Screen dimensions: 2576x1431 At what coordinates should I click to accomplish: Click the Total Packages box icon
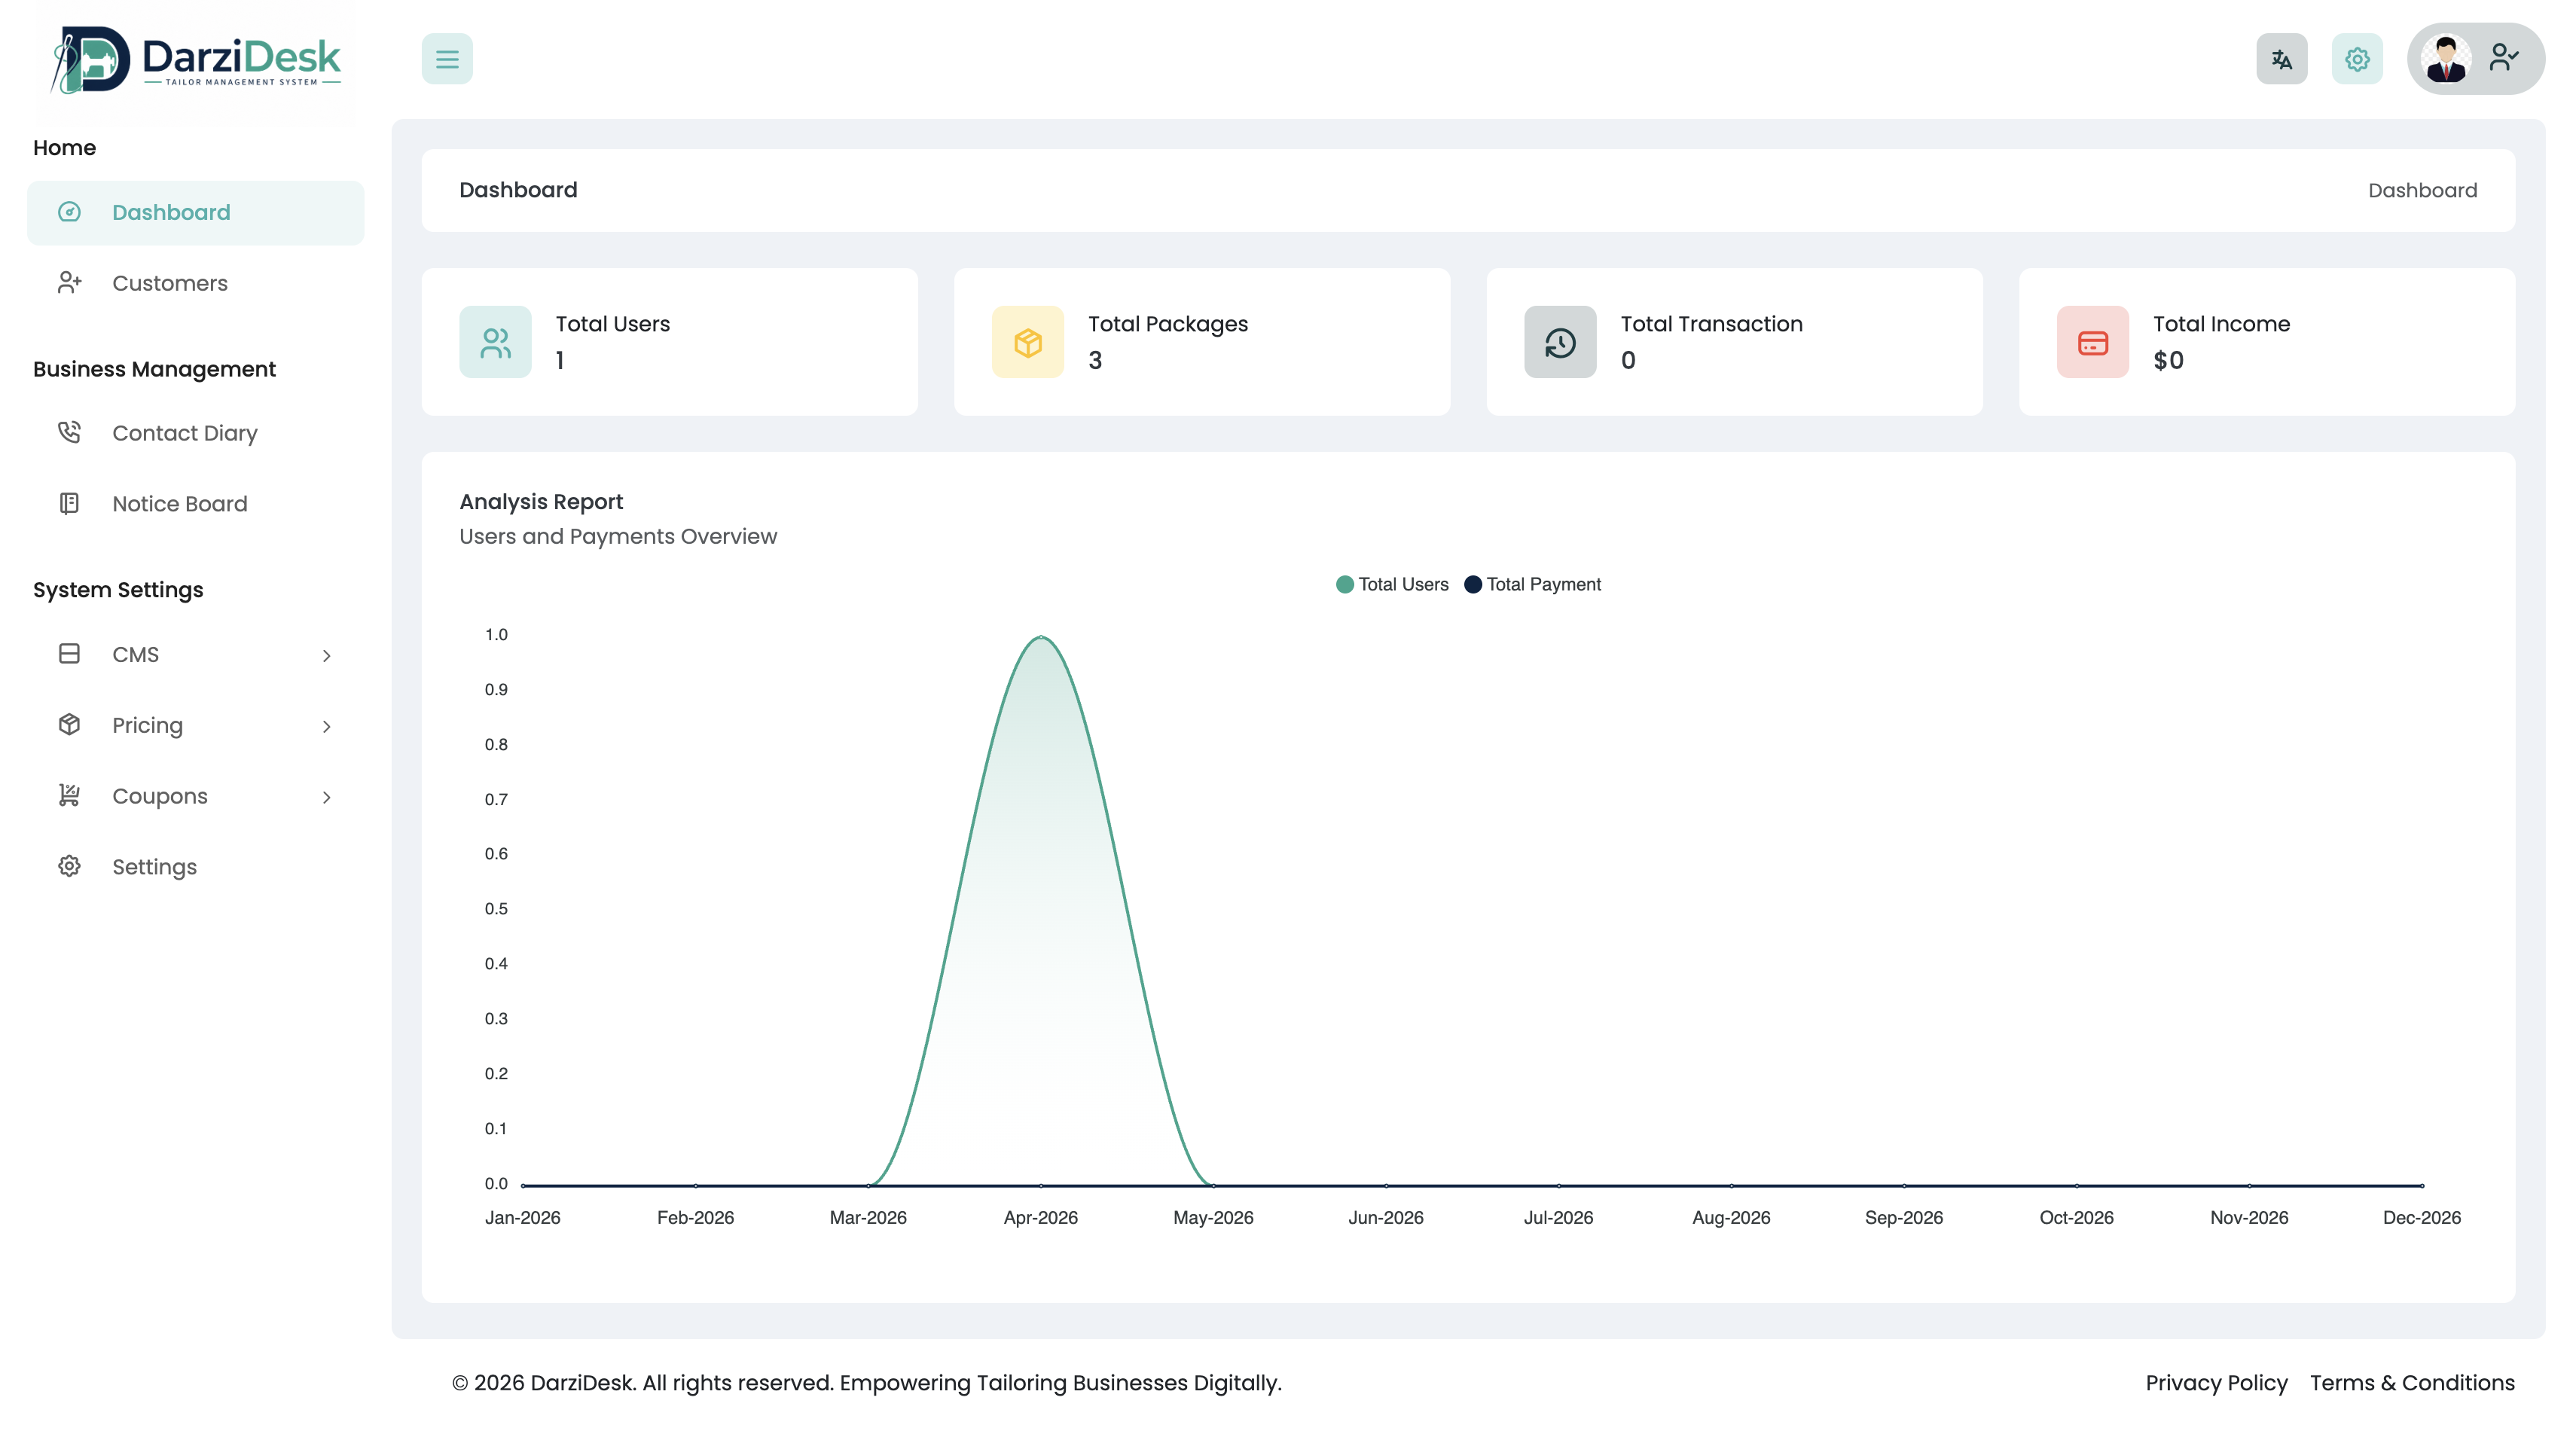tap(1027, 342)
